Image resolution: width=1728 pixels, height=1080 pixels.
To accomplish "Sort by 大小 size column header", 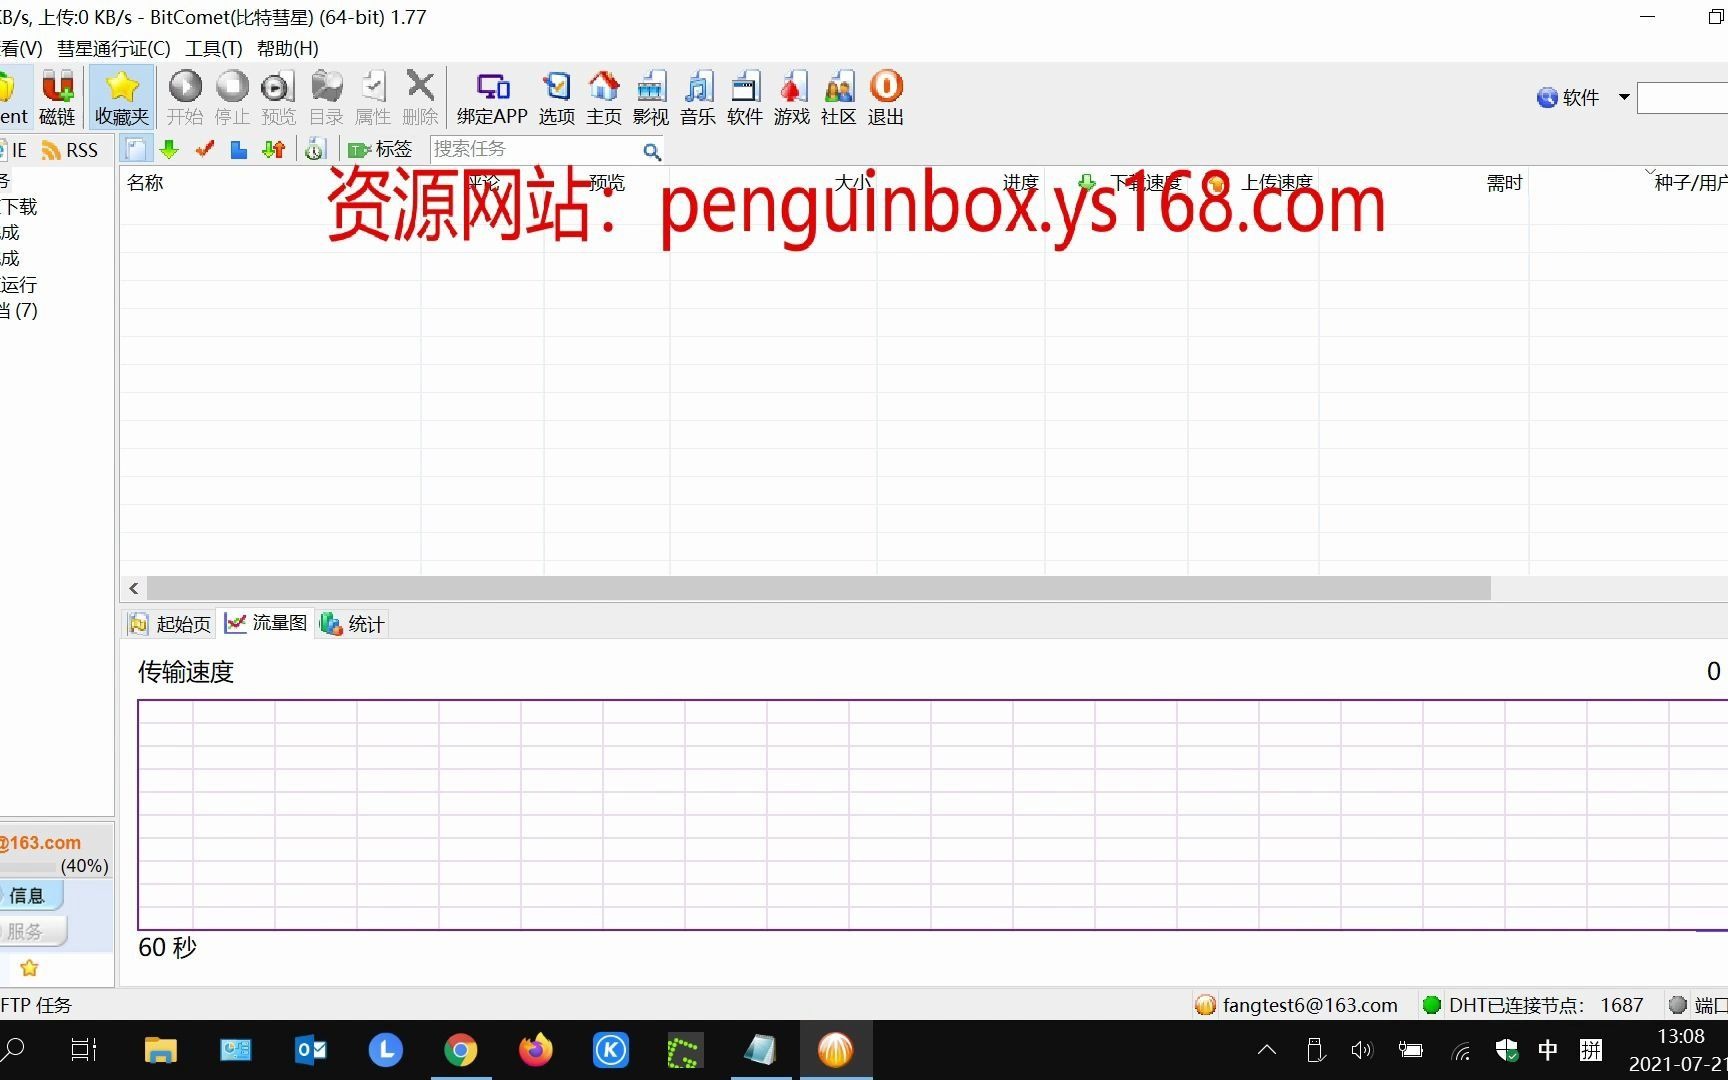I will pos(853,182).
